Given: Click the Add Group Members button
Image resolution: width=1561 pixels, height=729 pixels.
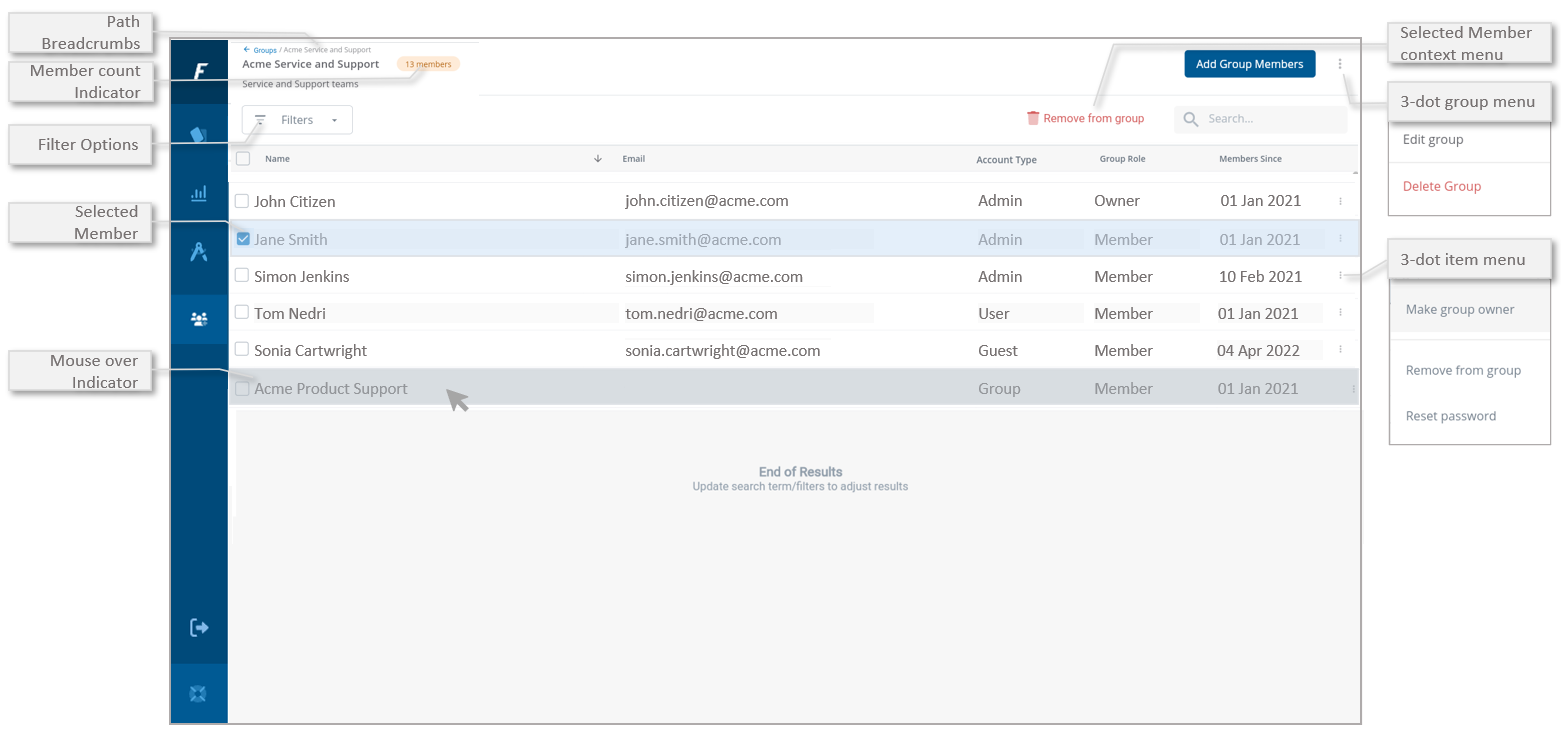Looking at the screenshot, I should (x=1249, y=64).
